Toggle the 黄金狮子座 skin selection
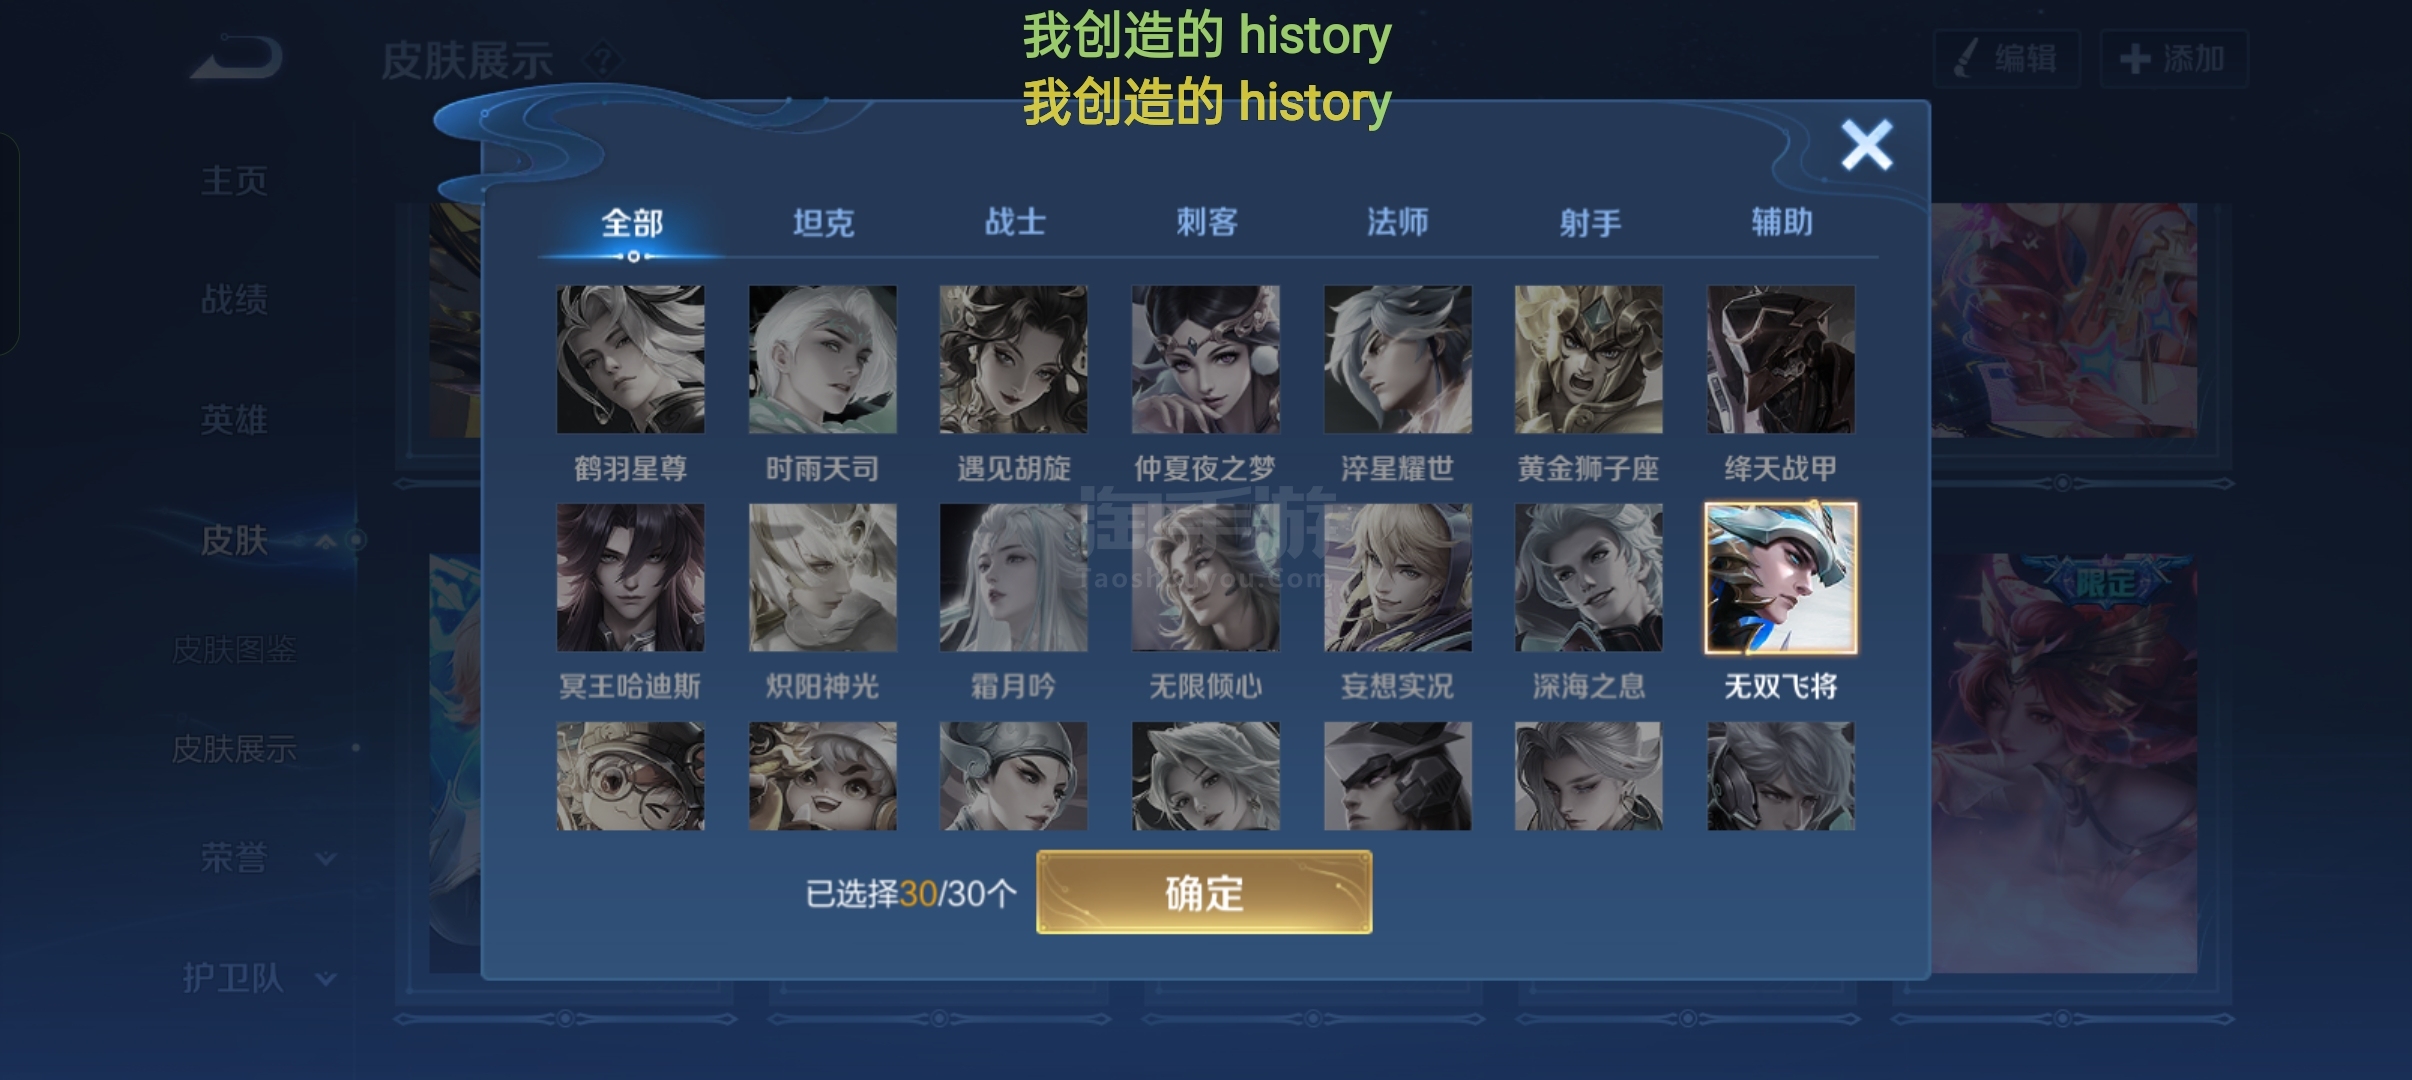The width and height of the screenshot is (2412, 1080). click(1589, 360)
